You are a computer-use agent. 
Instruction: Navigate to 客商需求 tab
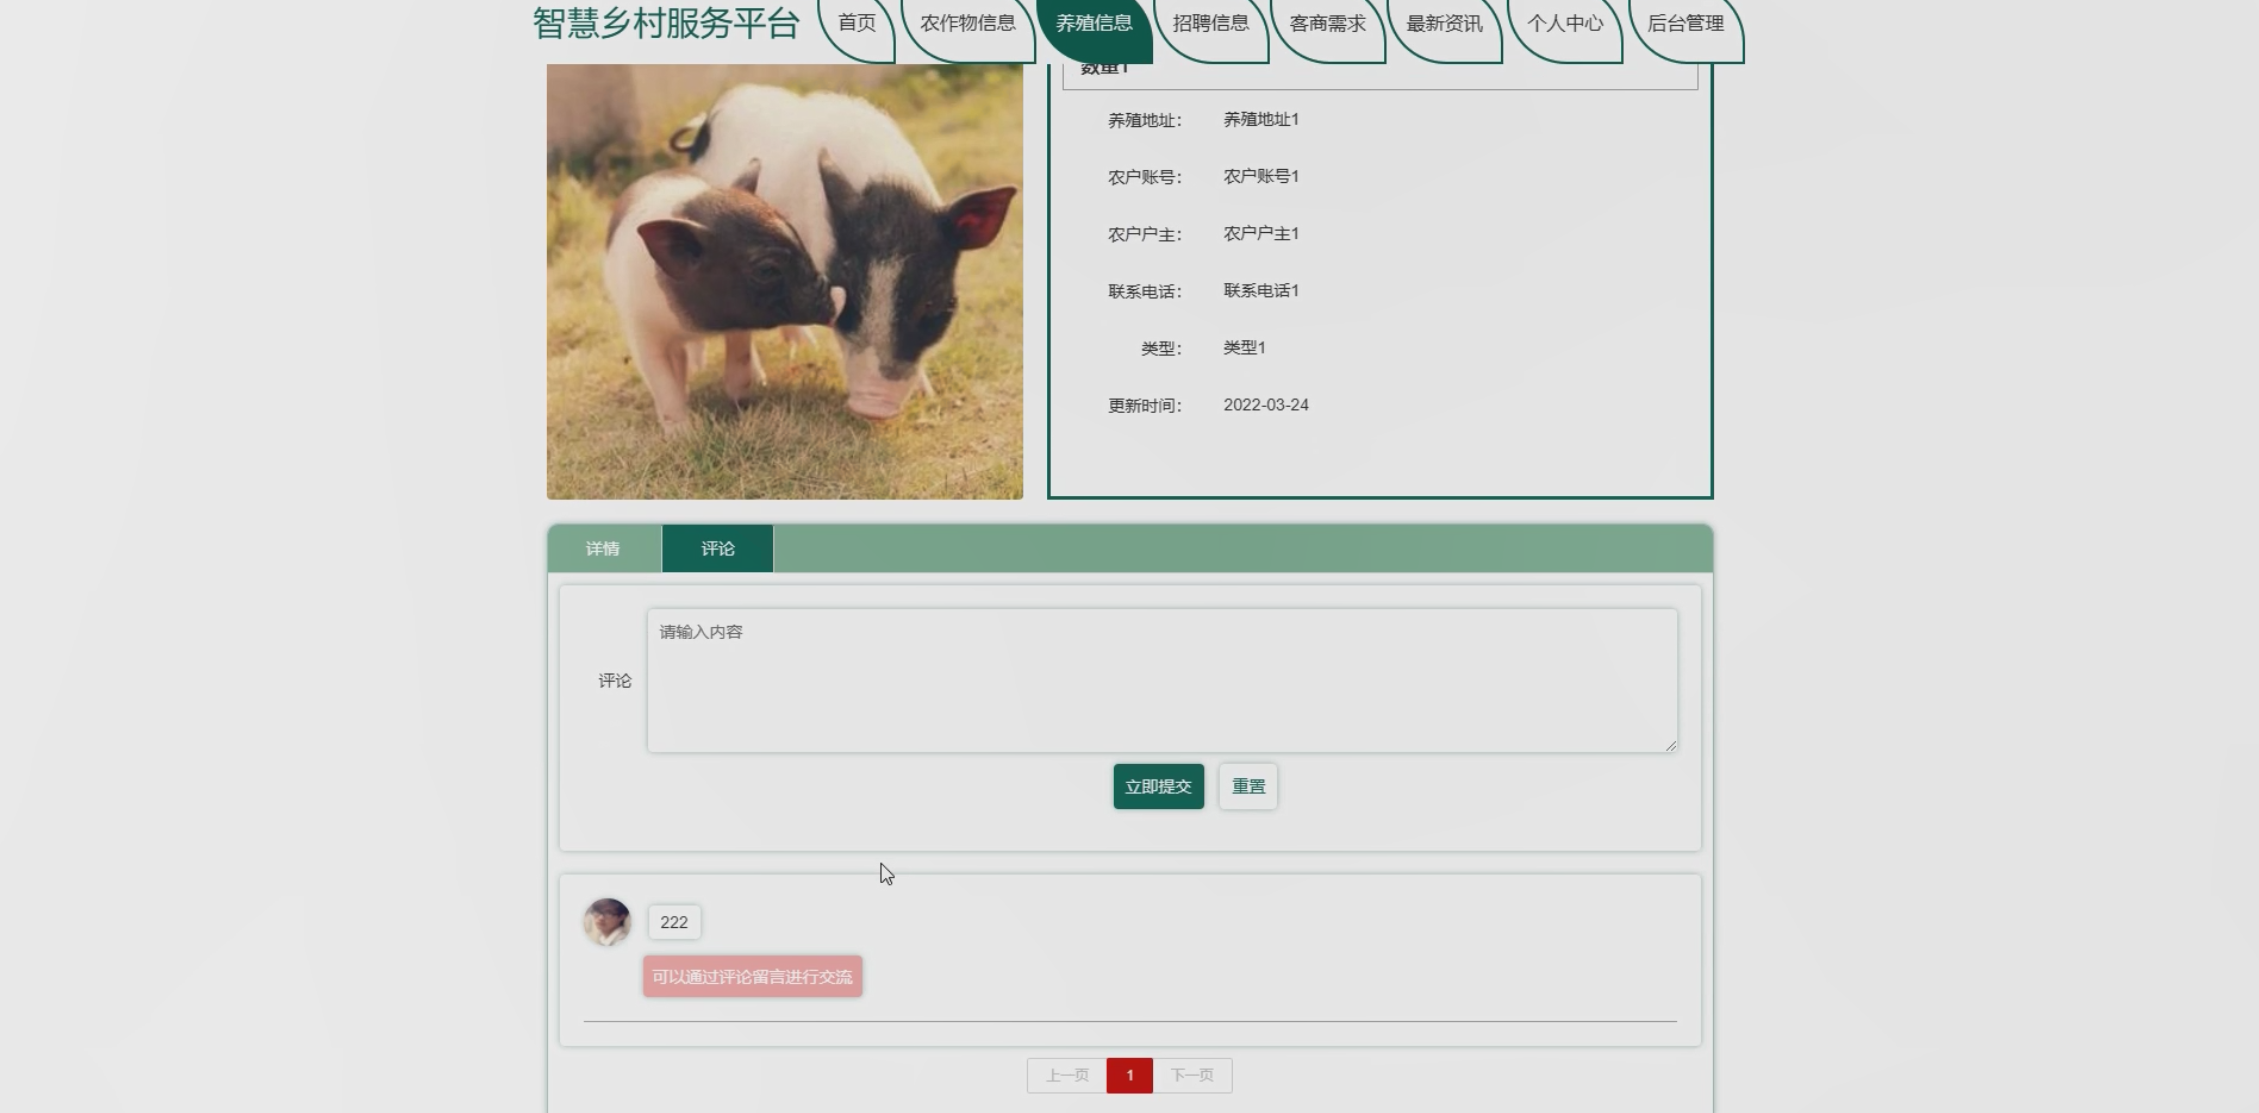[1327, 24]
